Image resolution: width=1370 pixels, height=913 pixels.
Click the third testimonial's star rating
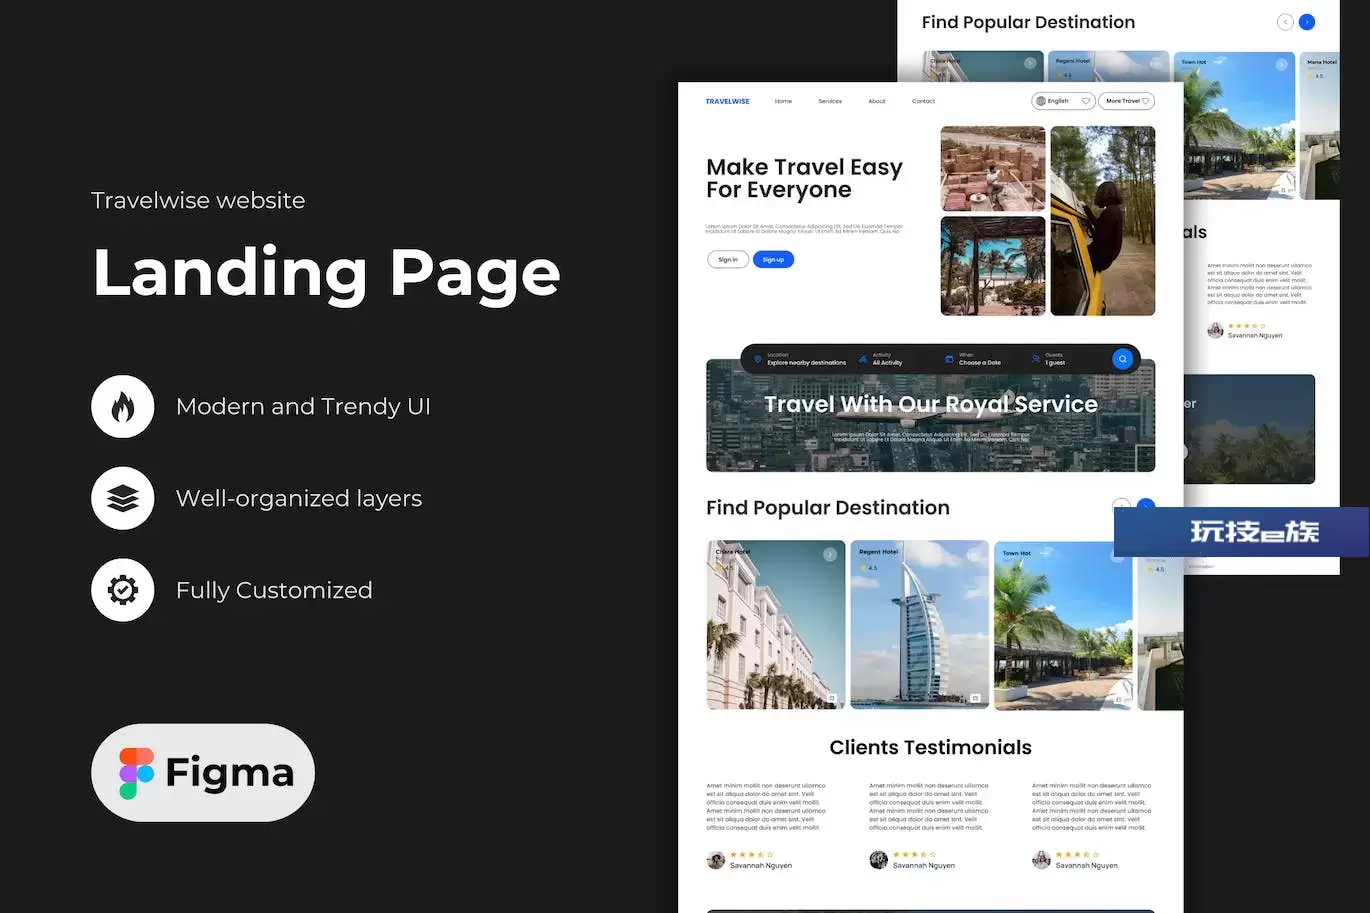click(1078, 855)
